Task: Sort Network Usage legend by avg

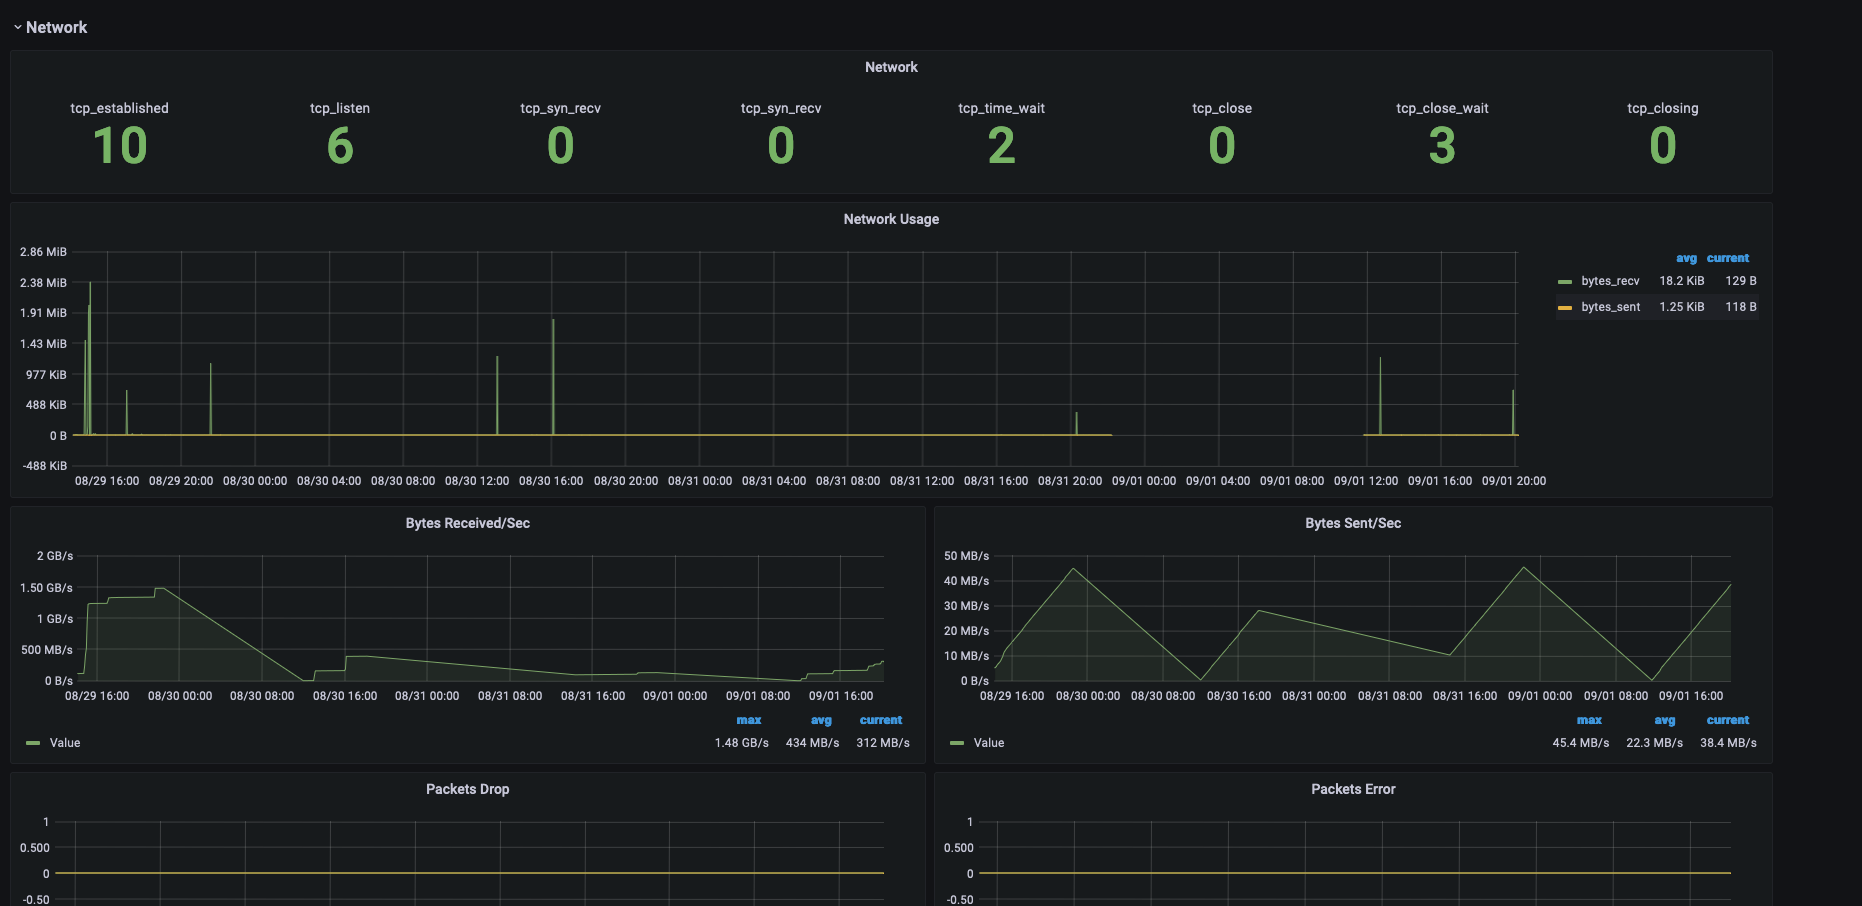Action: click(1686, 258)
